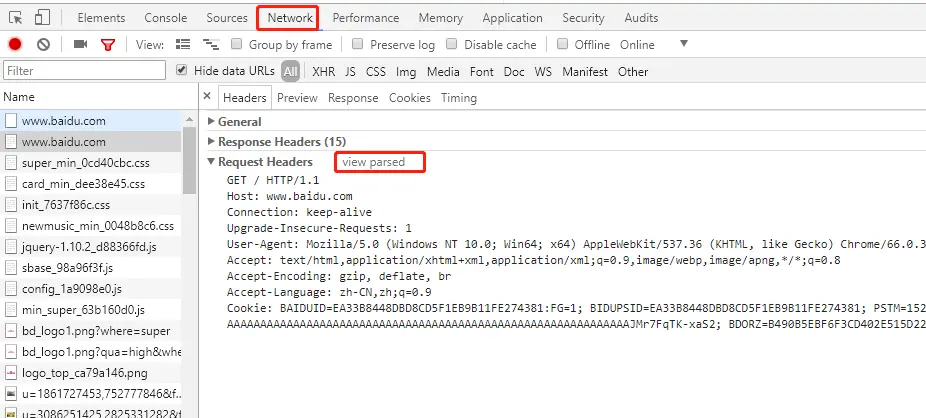Select the All filter type
Image resolution: width=926 pixels, height=418 pixels.
click(290, 71)
